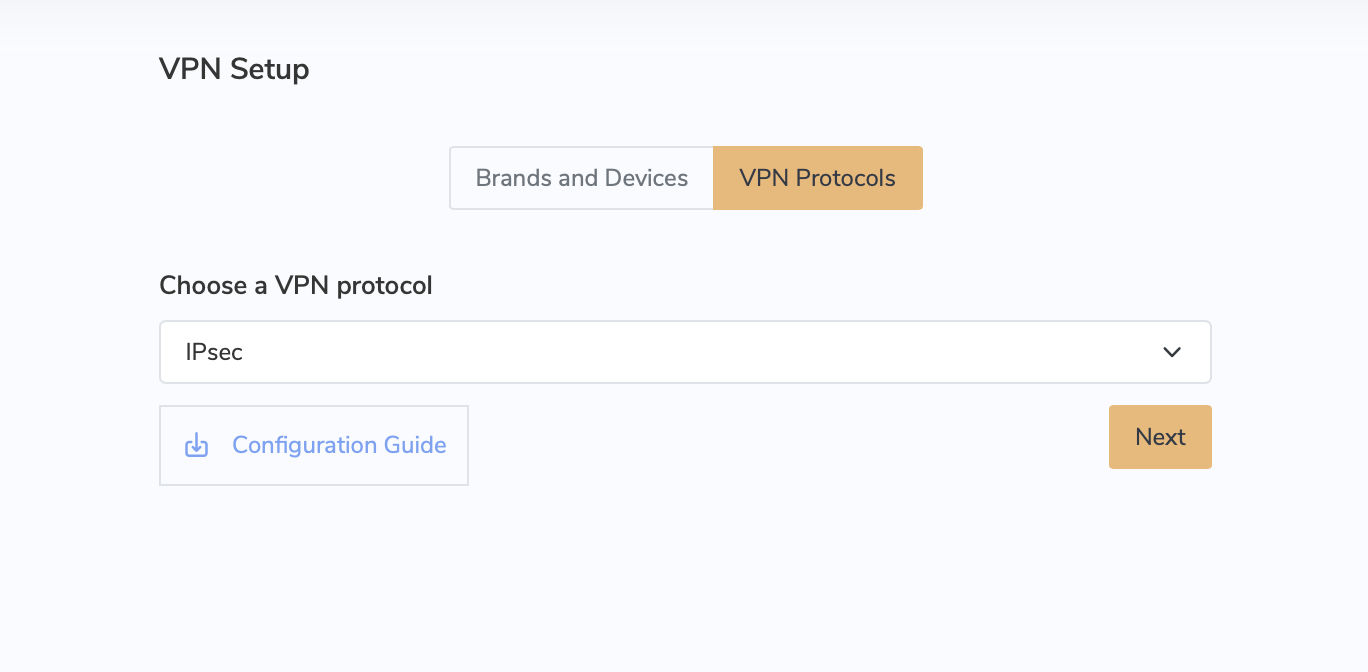Go back to Brands and Devices
Viewport: 1368px width, 672px height.
click(x=582, y=178)
